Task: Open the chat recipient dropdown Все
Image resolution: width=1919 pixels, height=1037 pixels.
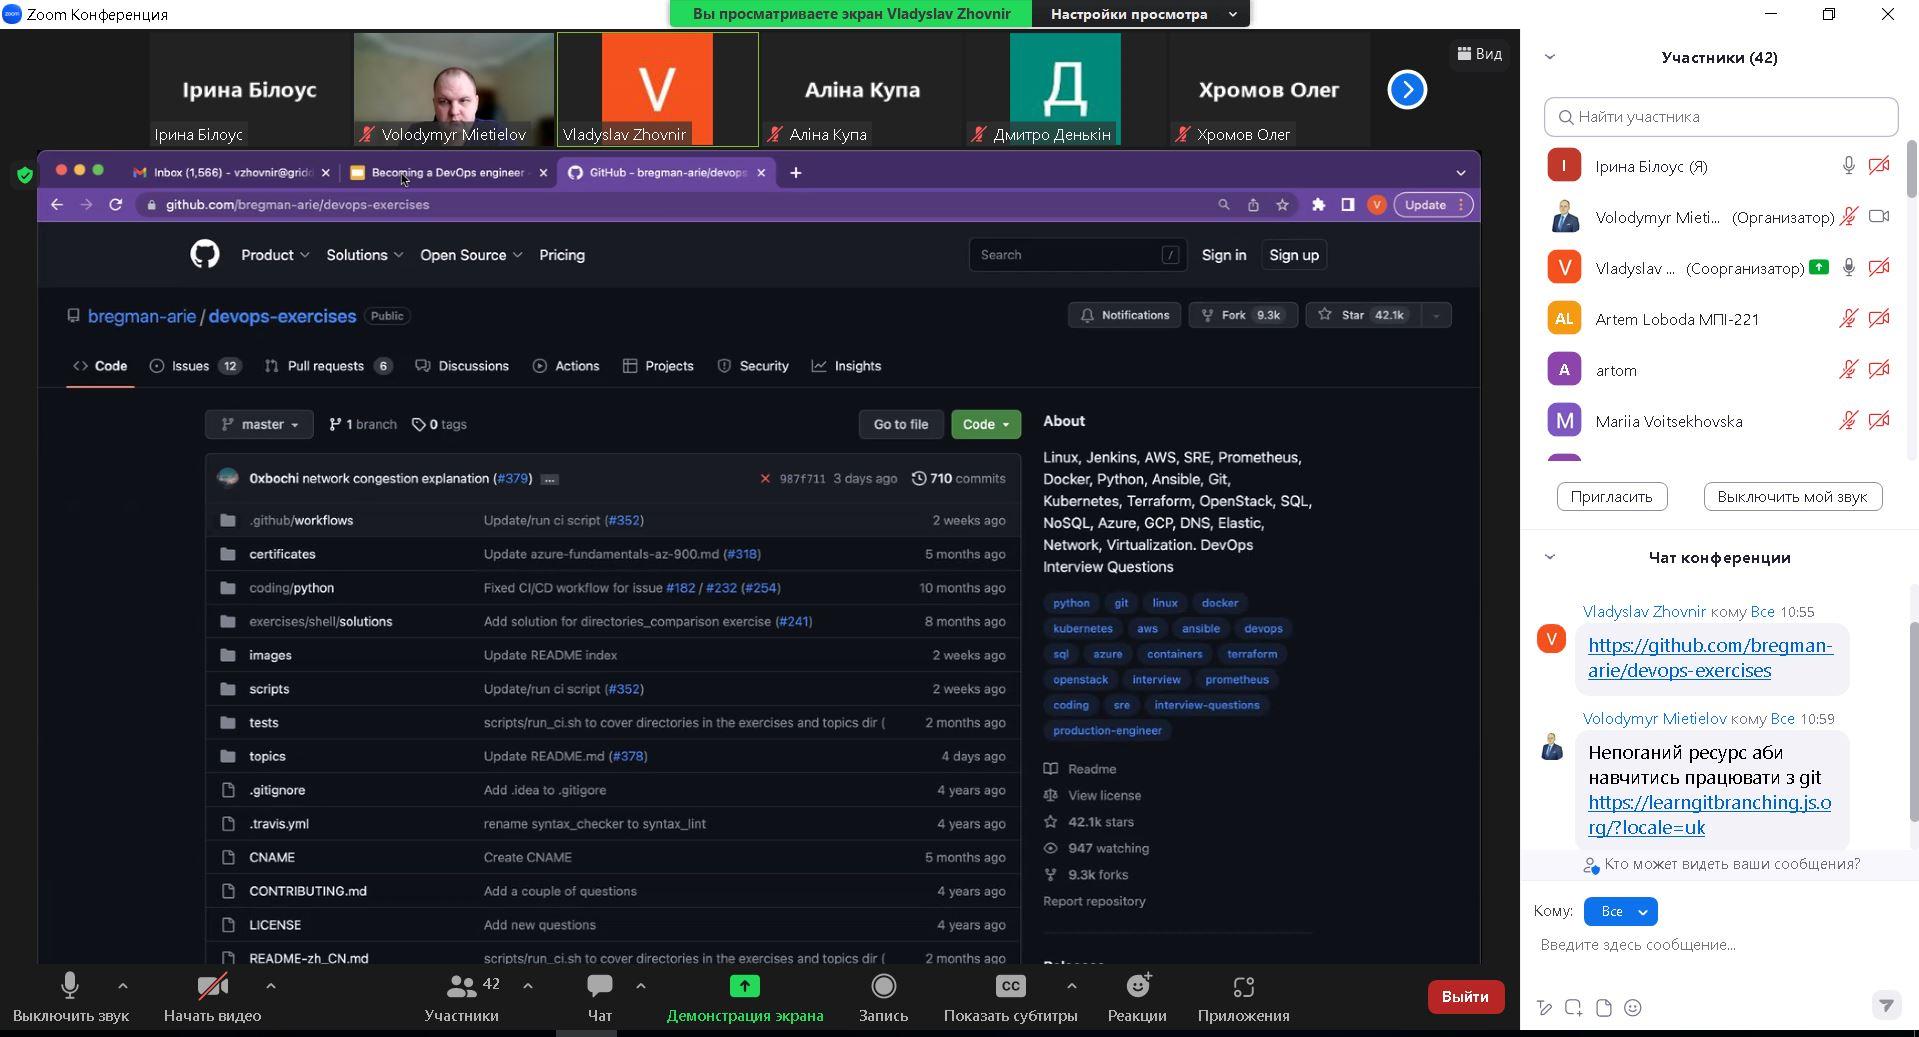Action: point(1620,912)
